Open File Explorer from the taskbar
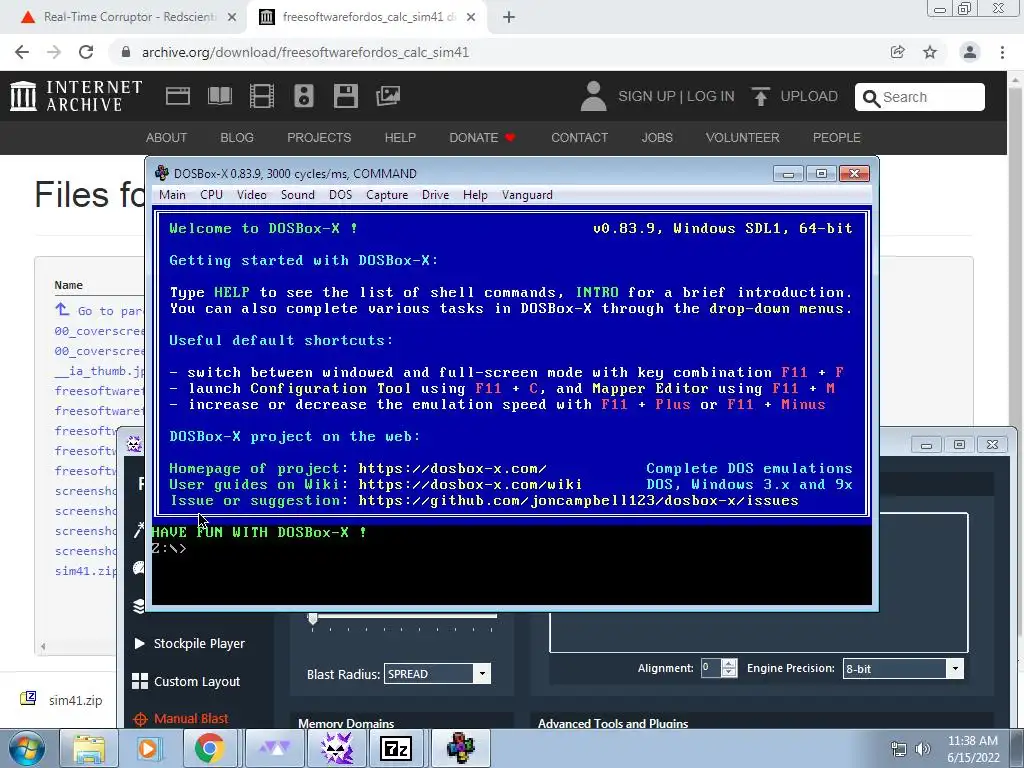 (89, 748)
